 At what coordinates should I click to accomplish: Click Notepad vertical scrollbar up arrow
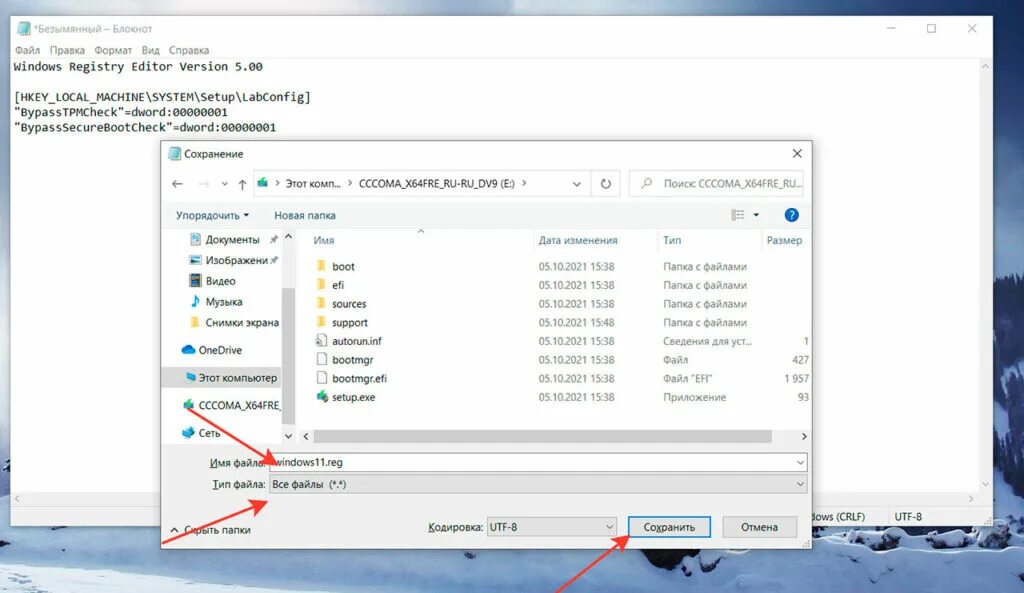click(985, 67)
